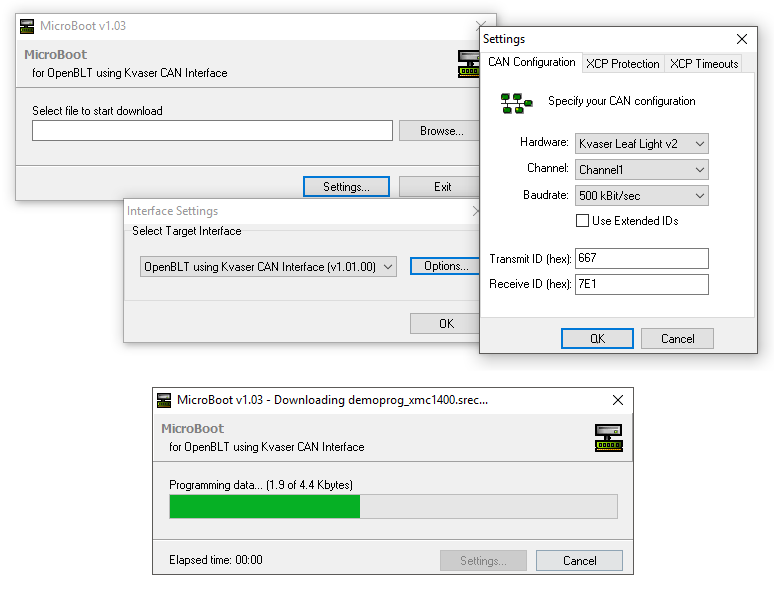Close the Settings dialog with X
This screenshot has width=774, height=600.
(x=741, y=39)
